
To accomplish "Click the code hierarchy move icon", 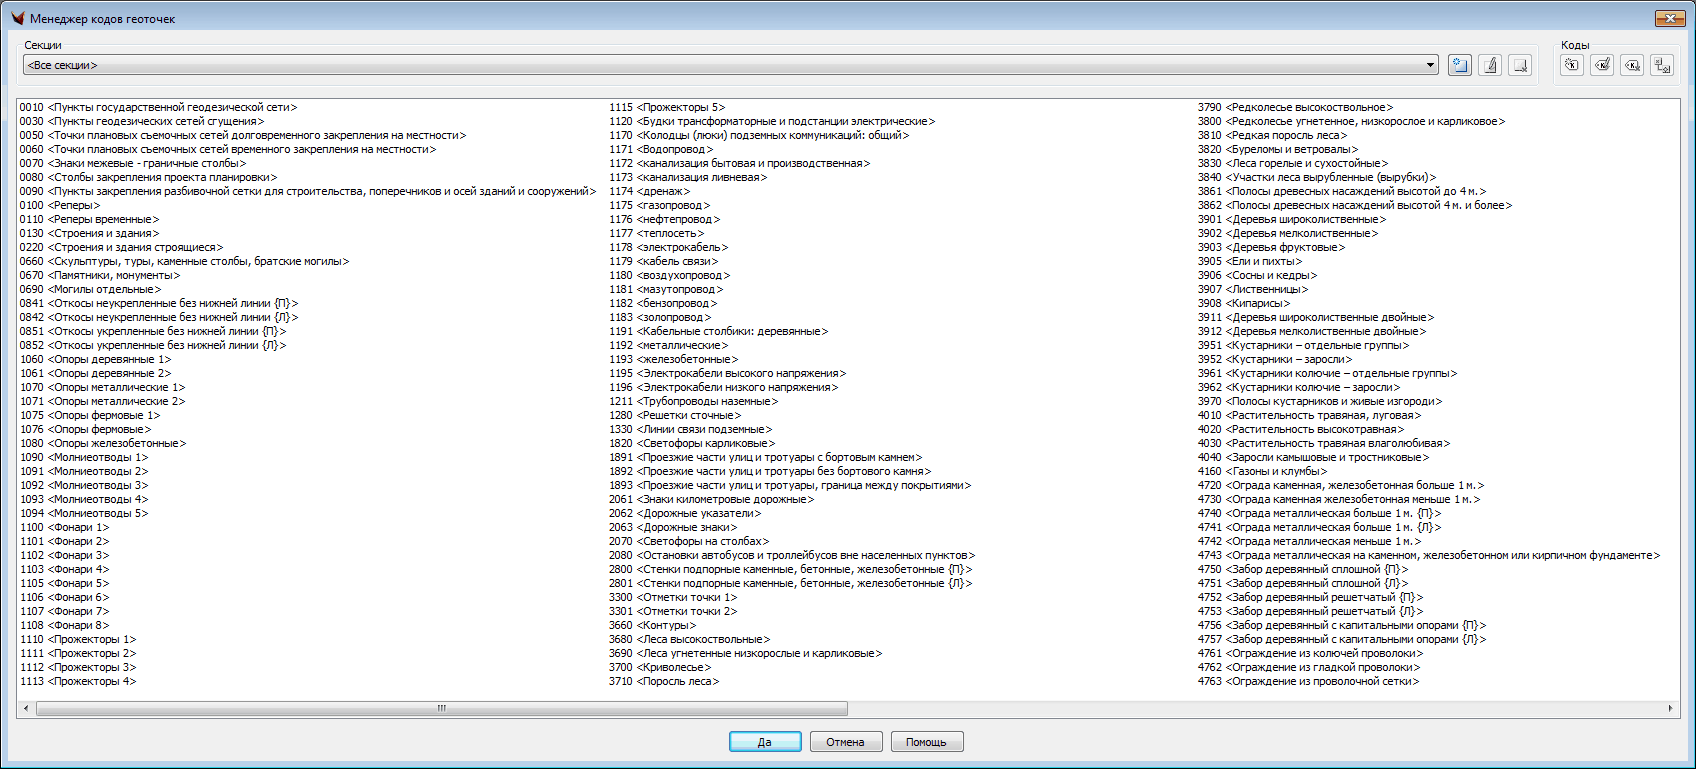I will [x=1662, y=65].
